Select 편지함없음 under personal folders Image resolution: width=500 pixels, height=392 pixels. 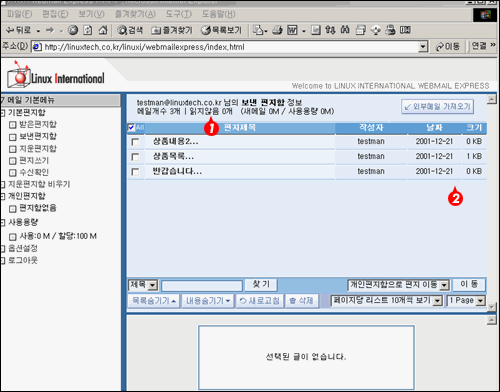tap(38, 208)
